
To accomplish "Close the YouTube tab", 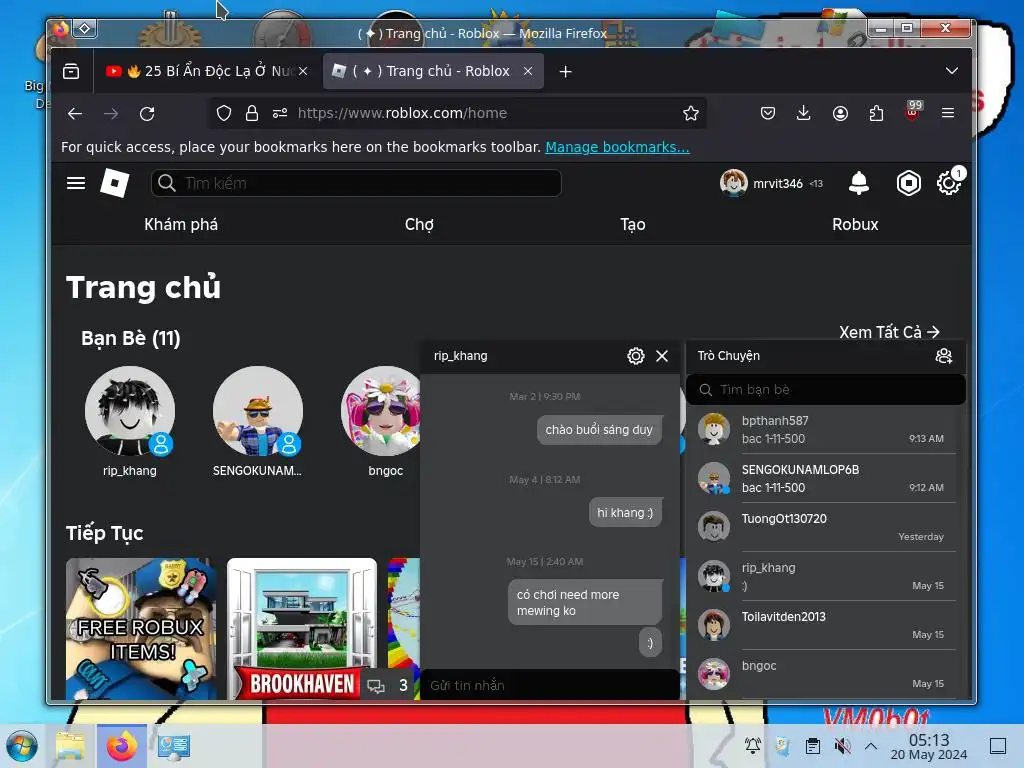I will point(303,71).
